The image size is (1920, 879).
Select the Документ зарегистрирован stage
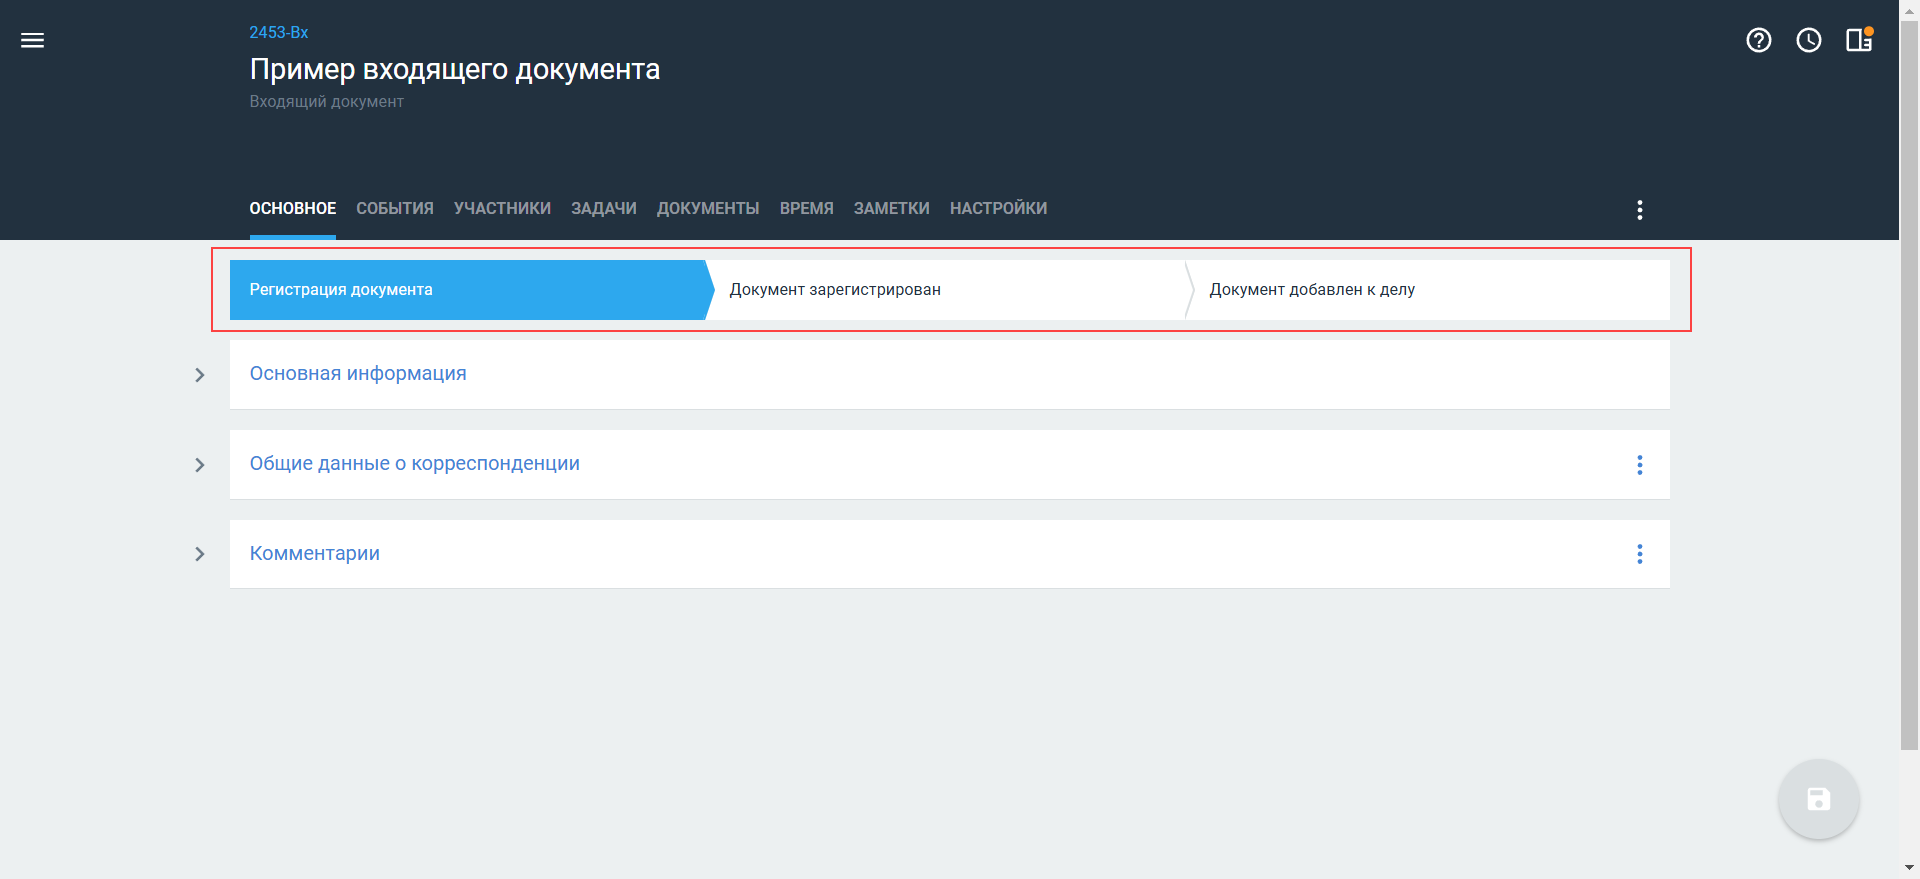point(950,290)
